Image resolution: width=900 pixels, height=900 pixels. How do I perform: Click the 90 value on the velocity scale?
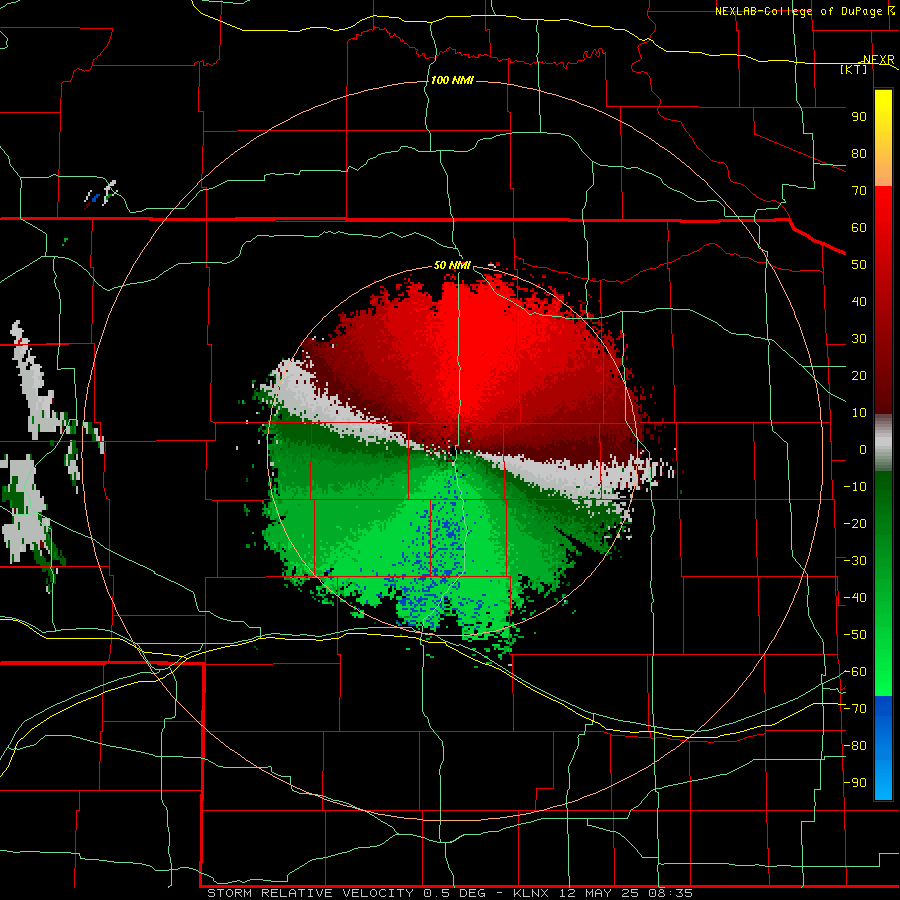tap(859, 117)
